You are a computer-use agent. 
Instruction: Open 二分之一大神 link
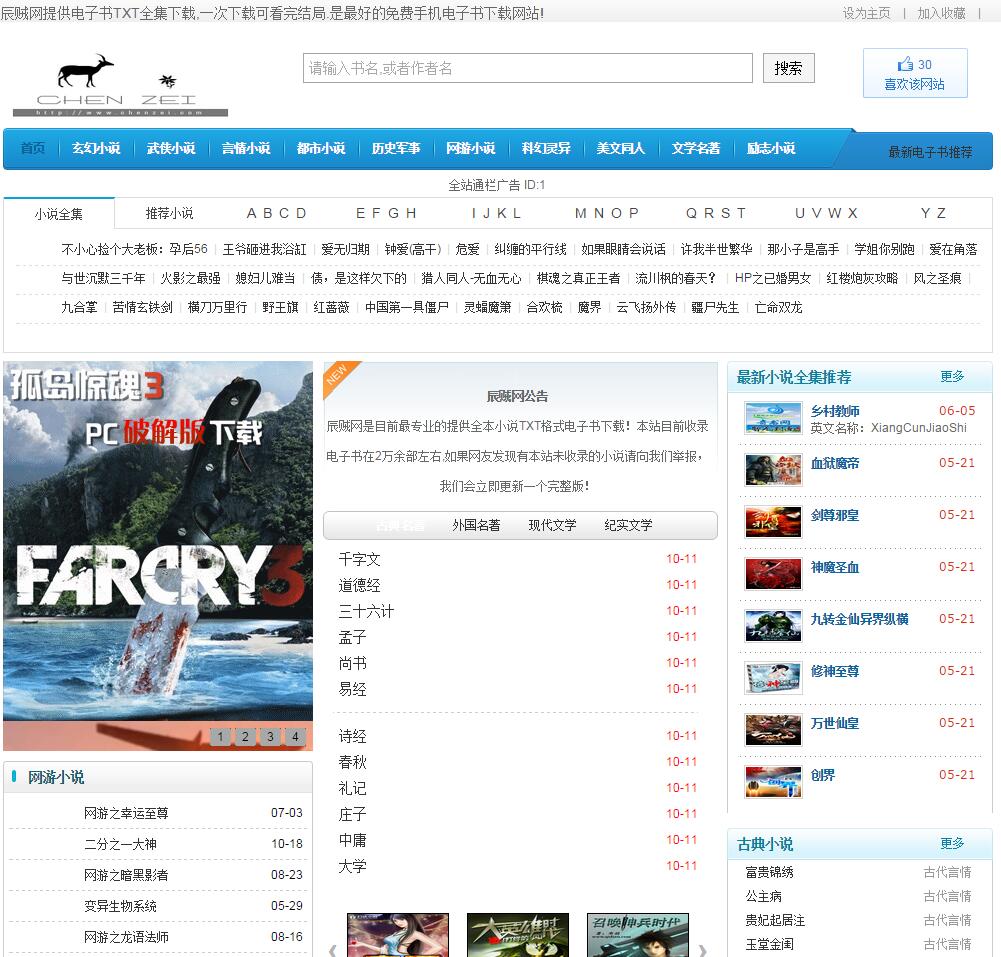(x=120, y=844)
